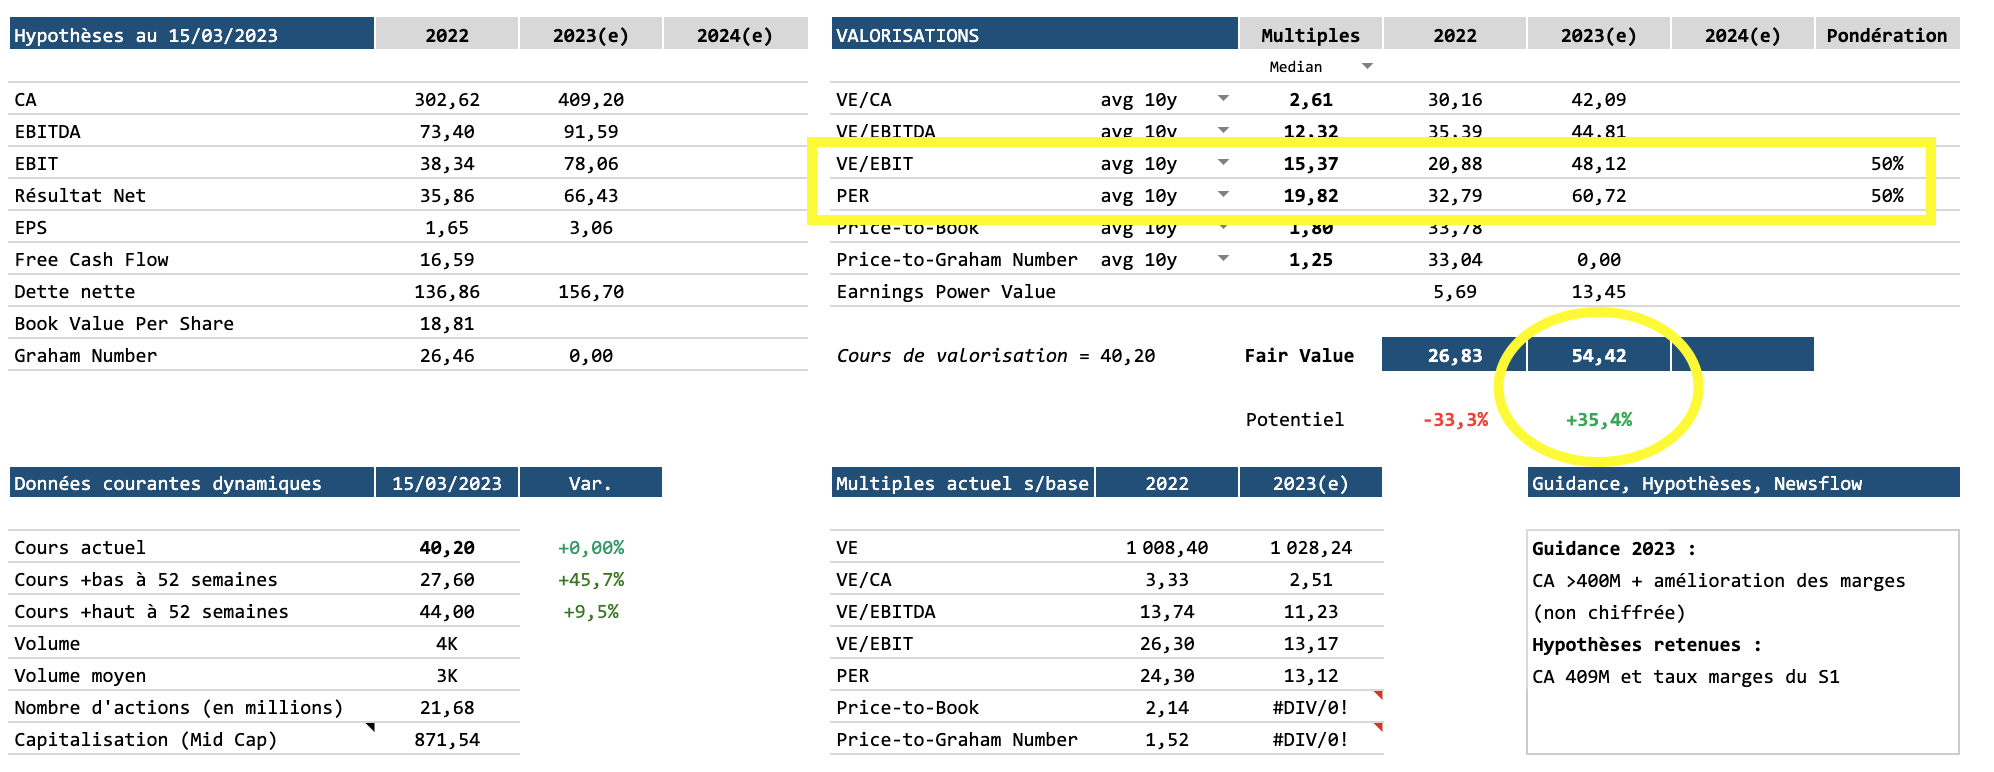Select the Hypothèses au 15/03/2023 header
Image resolution: width=1994 pixels, height=772 pixels.
pyautogui.click(x=191, y=35)
